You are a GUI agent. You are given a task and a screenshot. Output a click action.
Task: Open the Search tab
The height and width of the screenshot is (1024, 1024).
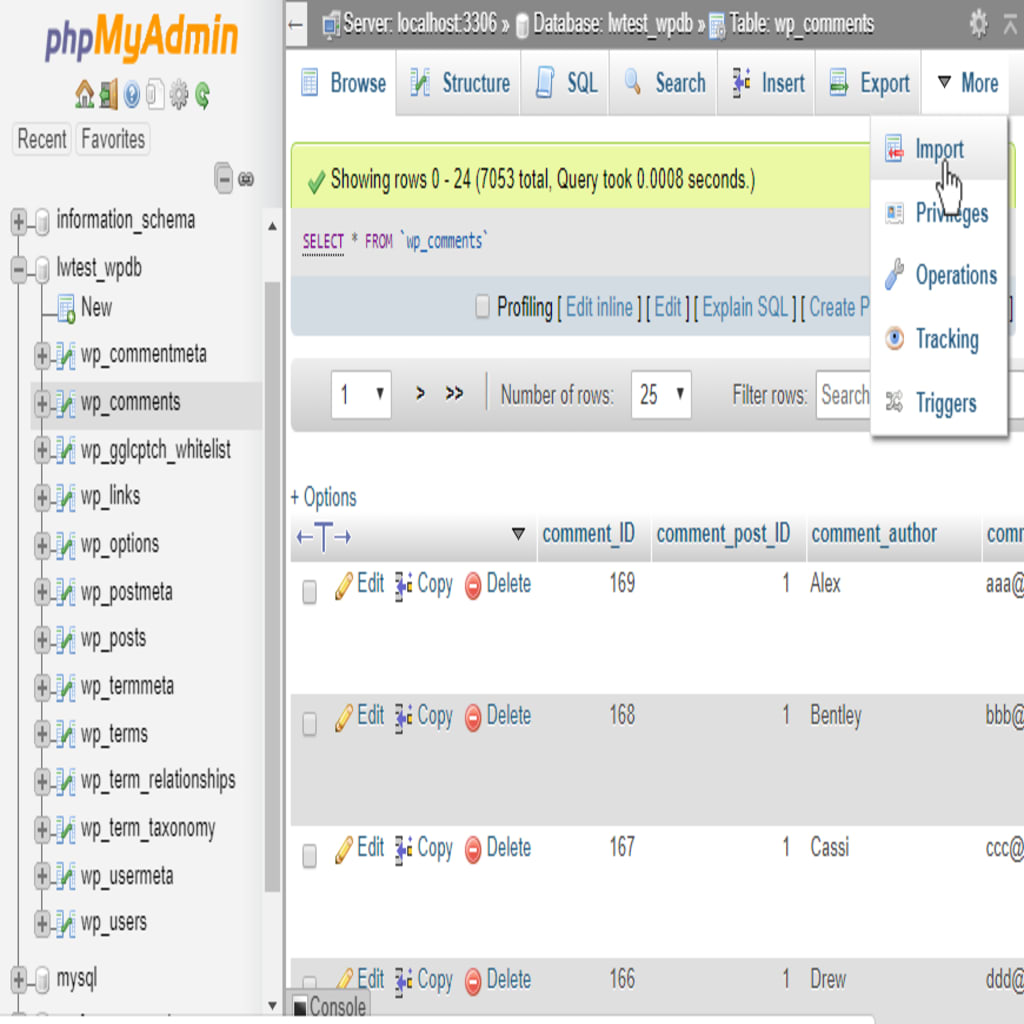pos(664,83)
